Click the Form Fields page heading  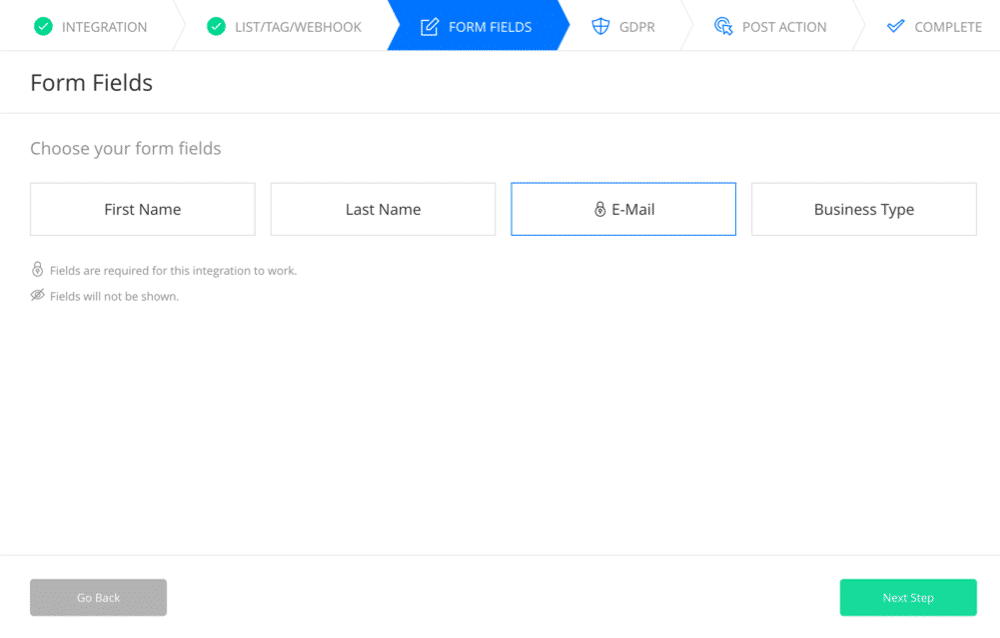pos(91,82)
